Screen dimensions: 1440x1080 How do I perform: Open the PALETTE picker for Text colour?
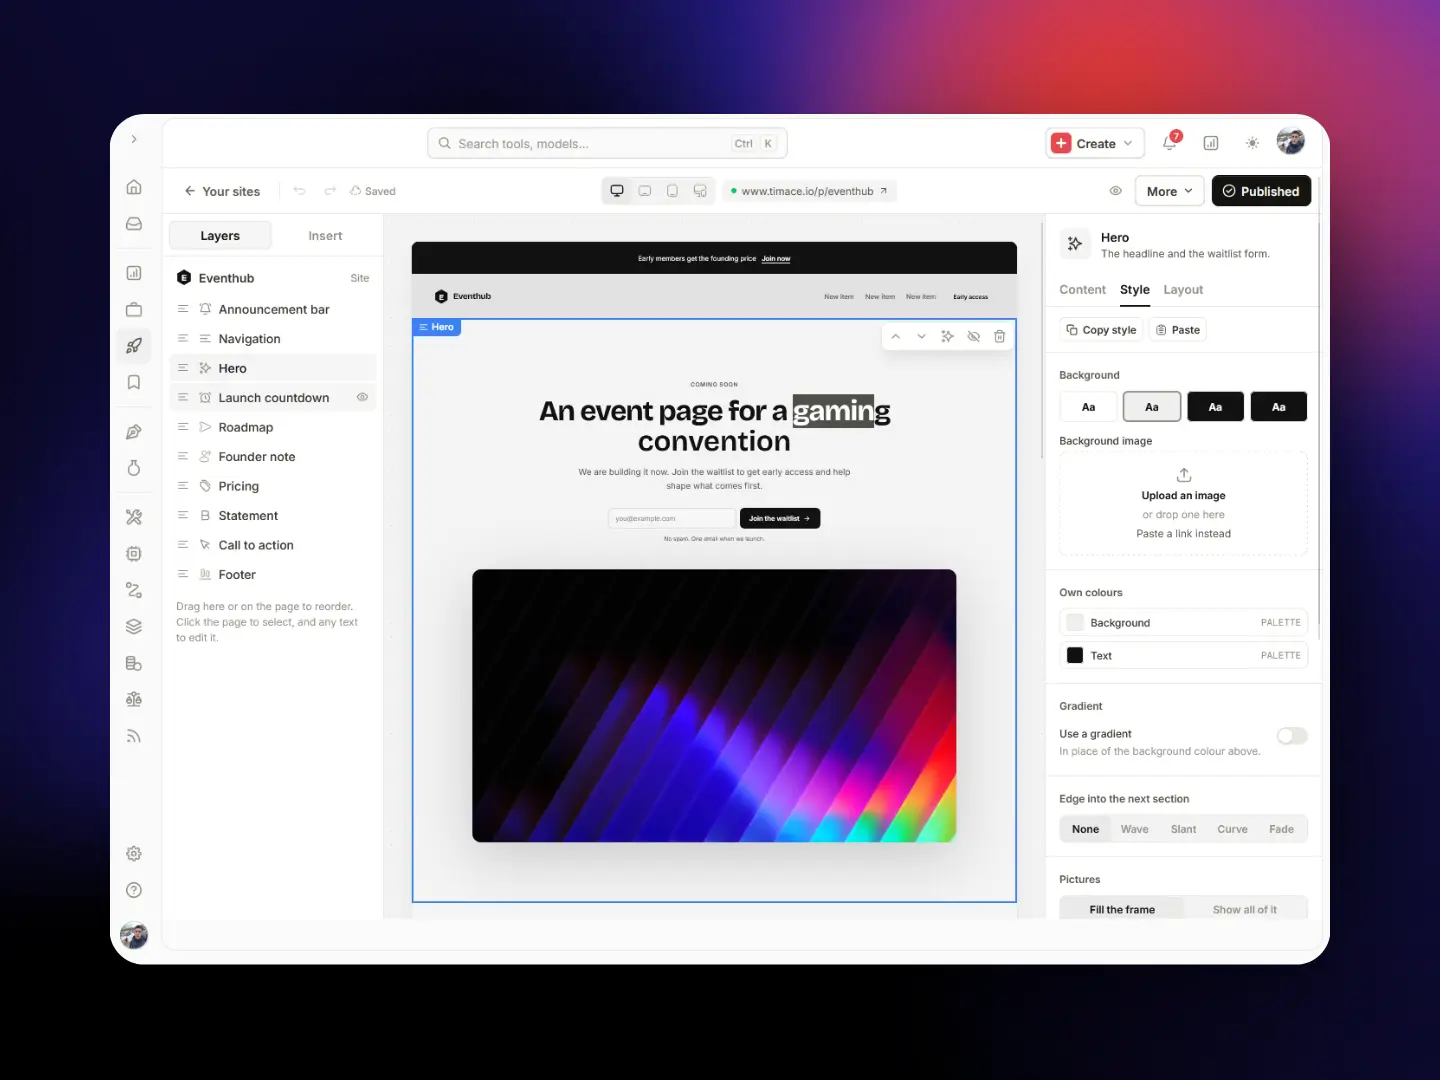(x=1280, y=655)
